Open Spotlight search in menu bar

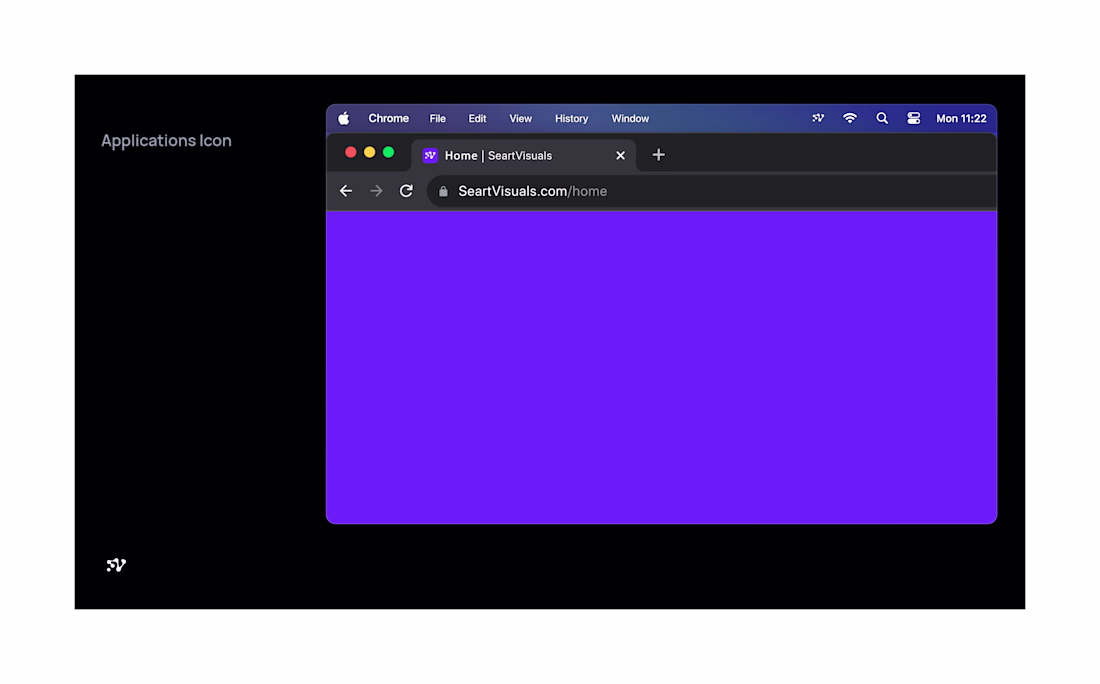882,119
